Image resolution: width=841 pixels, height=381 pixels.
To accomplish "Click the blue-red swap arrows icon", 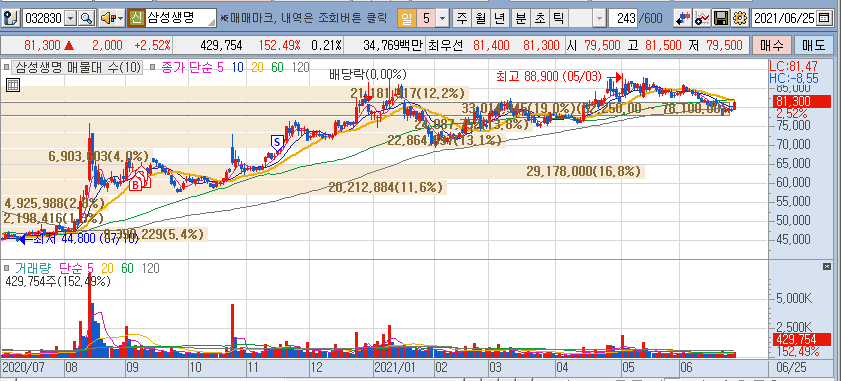I will tap(682, 19).
